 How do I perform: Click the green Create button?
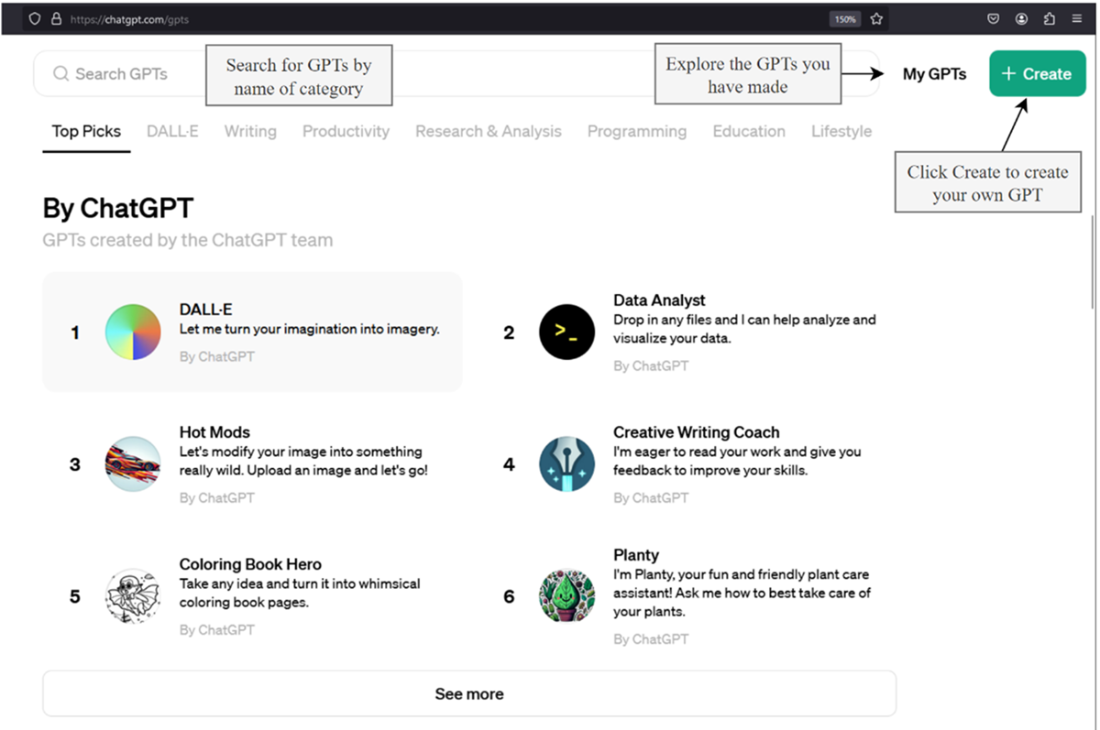click(1038, 74)
